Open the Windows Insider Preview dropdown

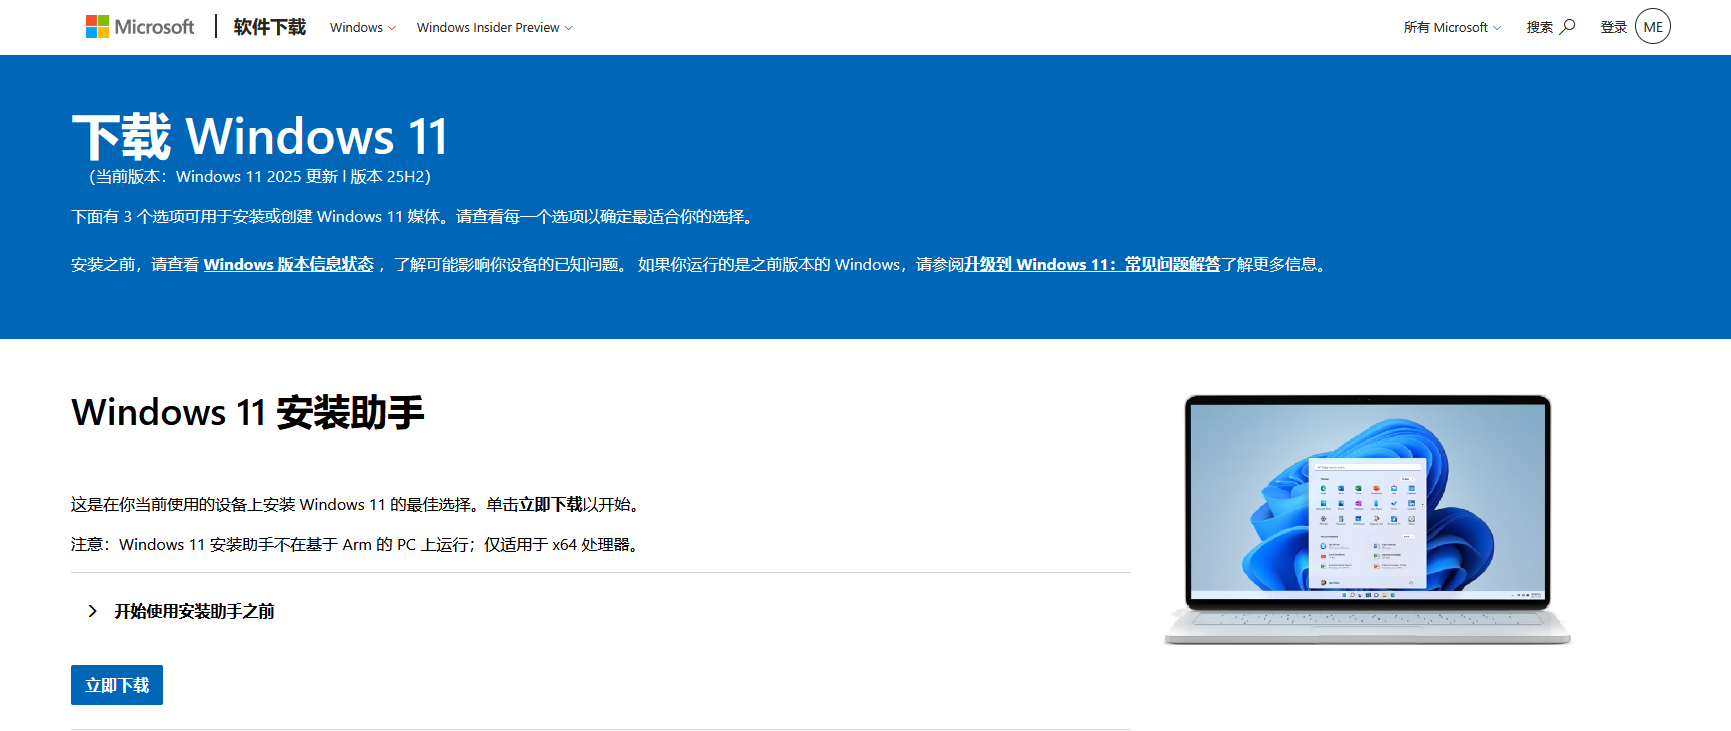[495, 28]
